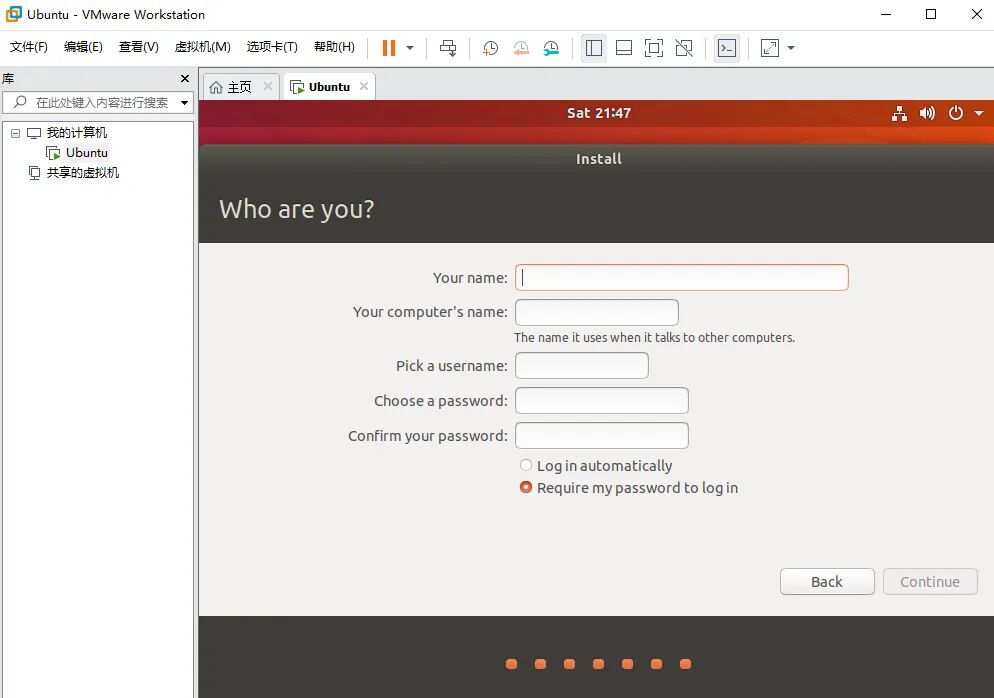Click the Ubuntu volume icon
994x698 pixels.
coord(927,113)
